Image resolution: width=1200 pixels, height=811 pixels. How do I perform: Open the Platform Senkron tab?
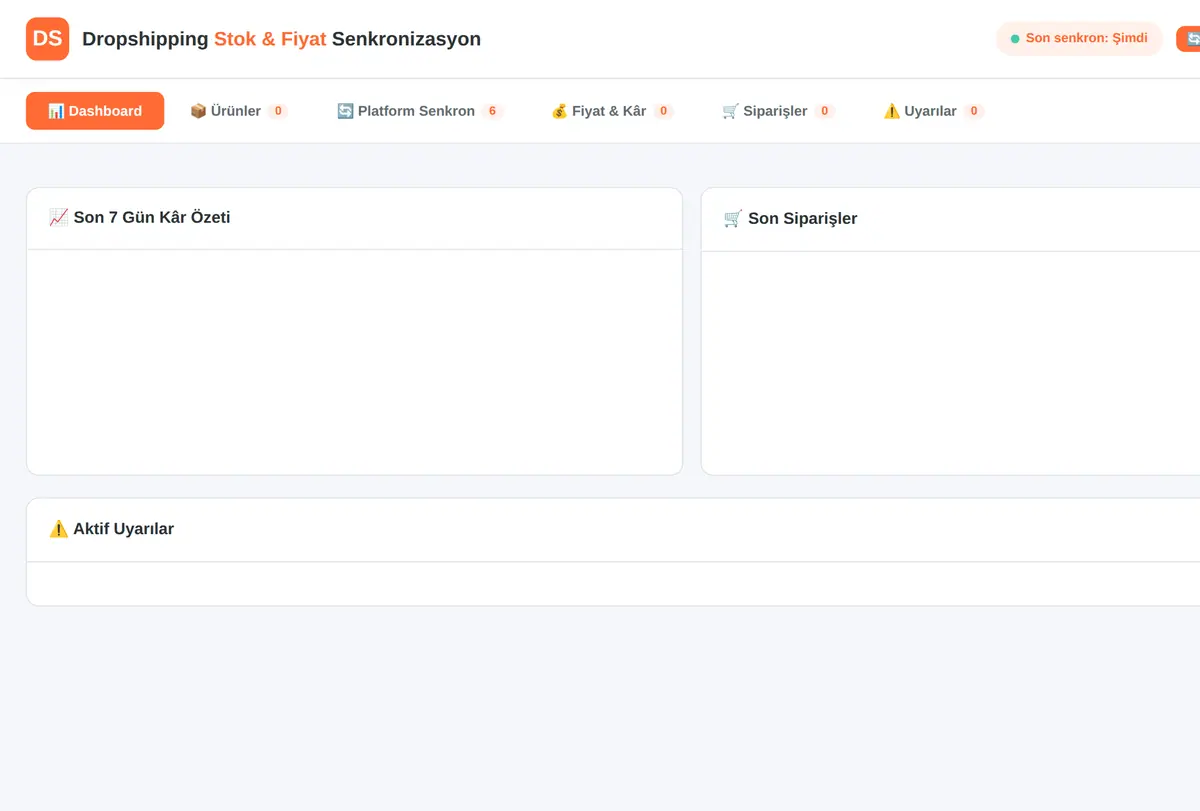(x=420, y=111)
